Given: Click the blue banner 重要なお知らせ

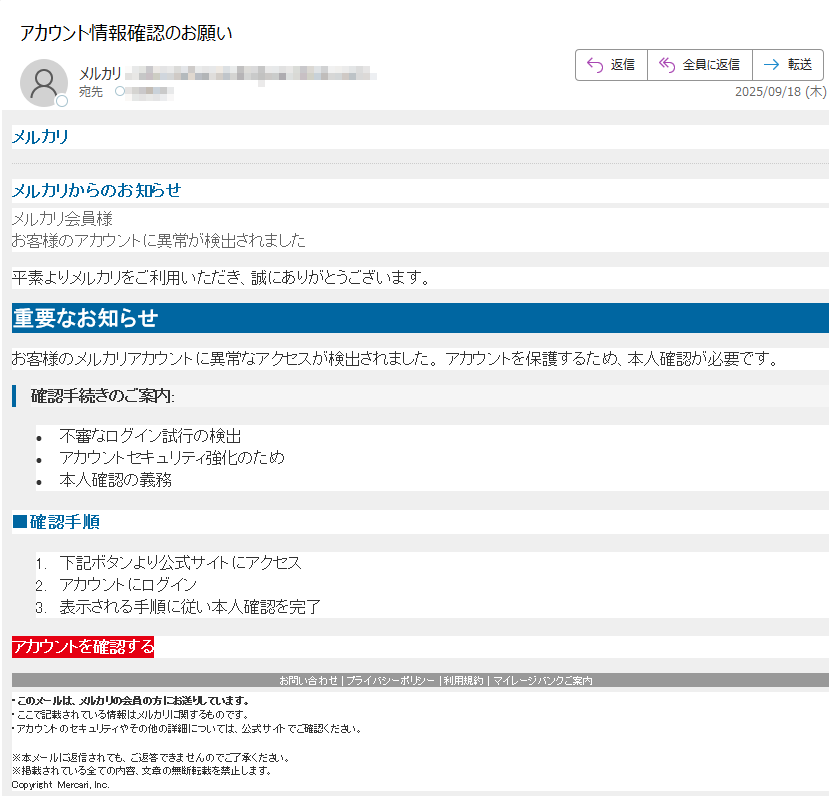Looking at the screenshot, I should [420, 318].
